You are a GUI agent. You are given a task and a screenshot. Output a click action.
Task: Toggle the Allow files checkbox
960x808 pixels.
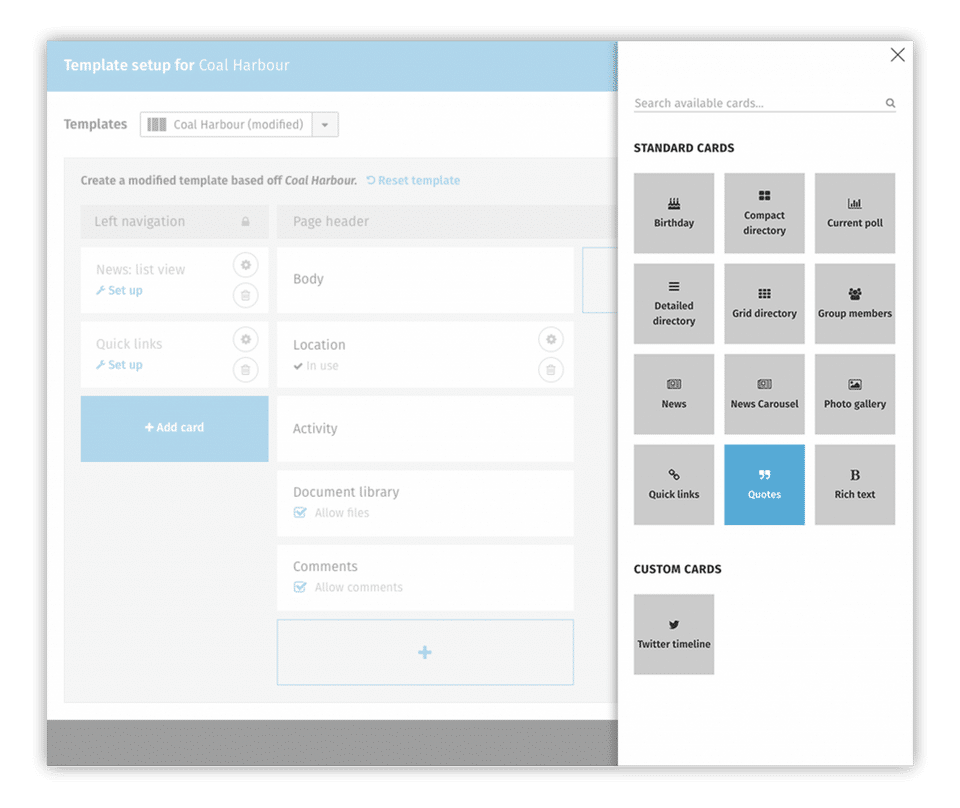point(300,512)
